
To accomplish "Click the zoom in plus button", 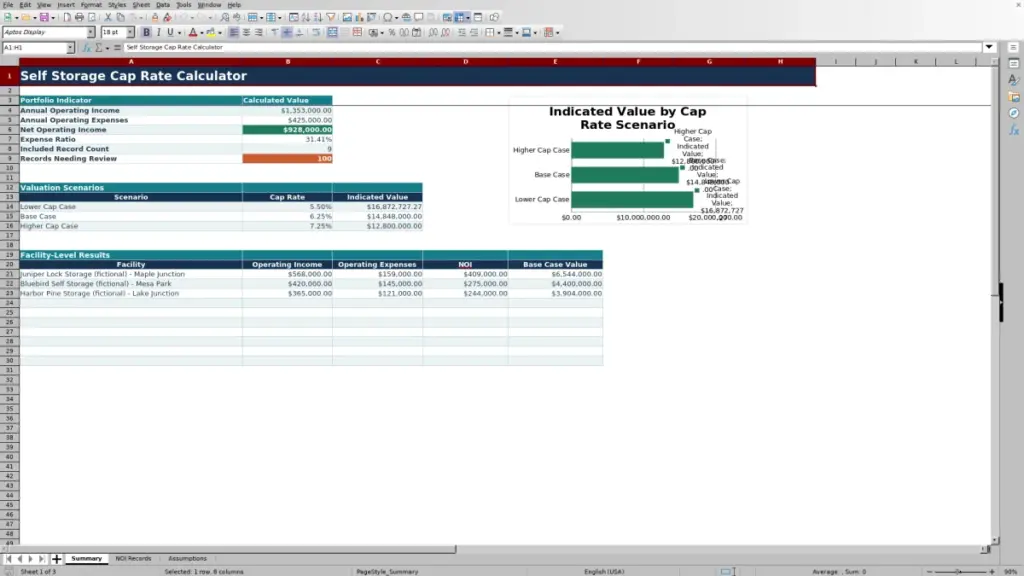I will click(x=992, y=571).
